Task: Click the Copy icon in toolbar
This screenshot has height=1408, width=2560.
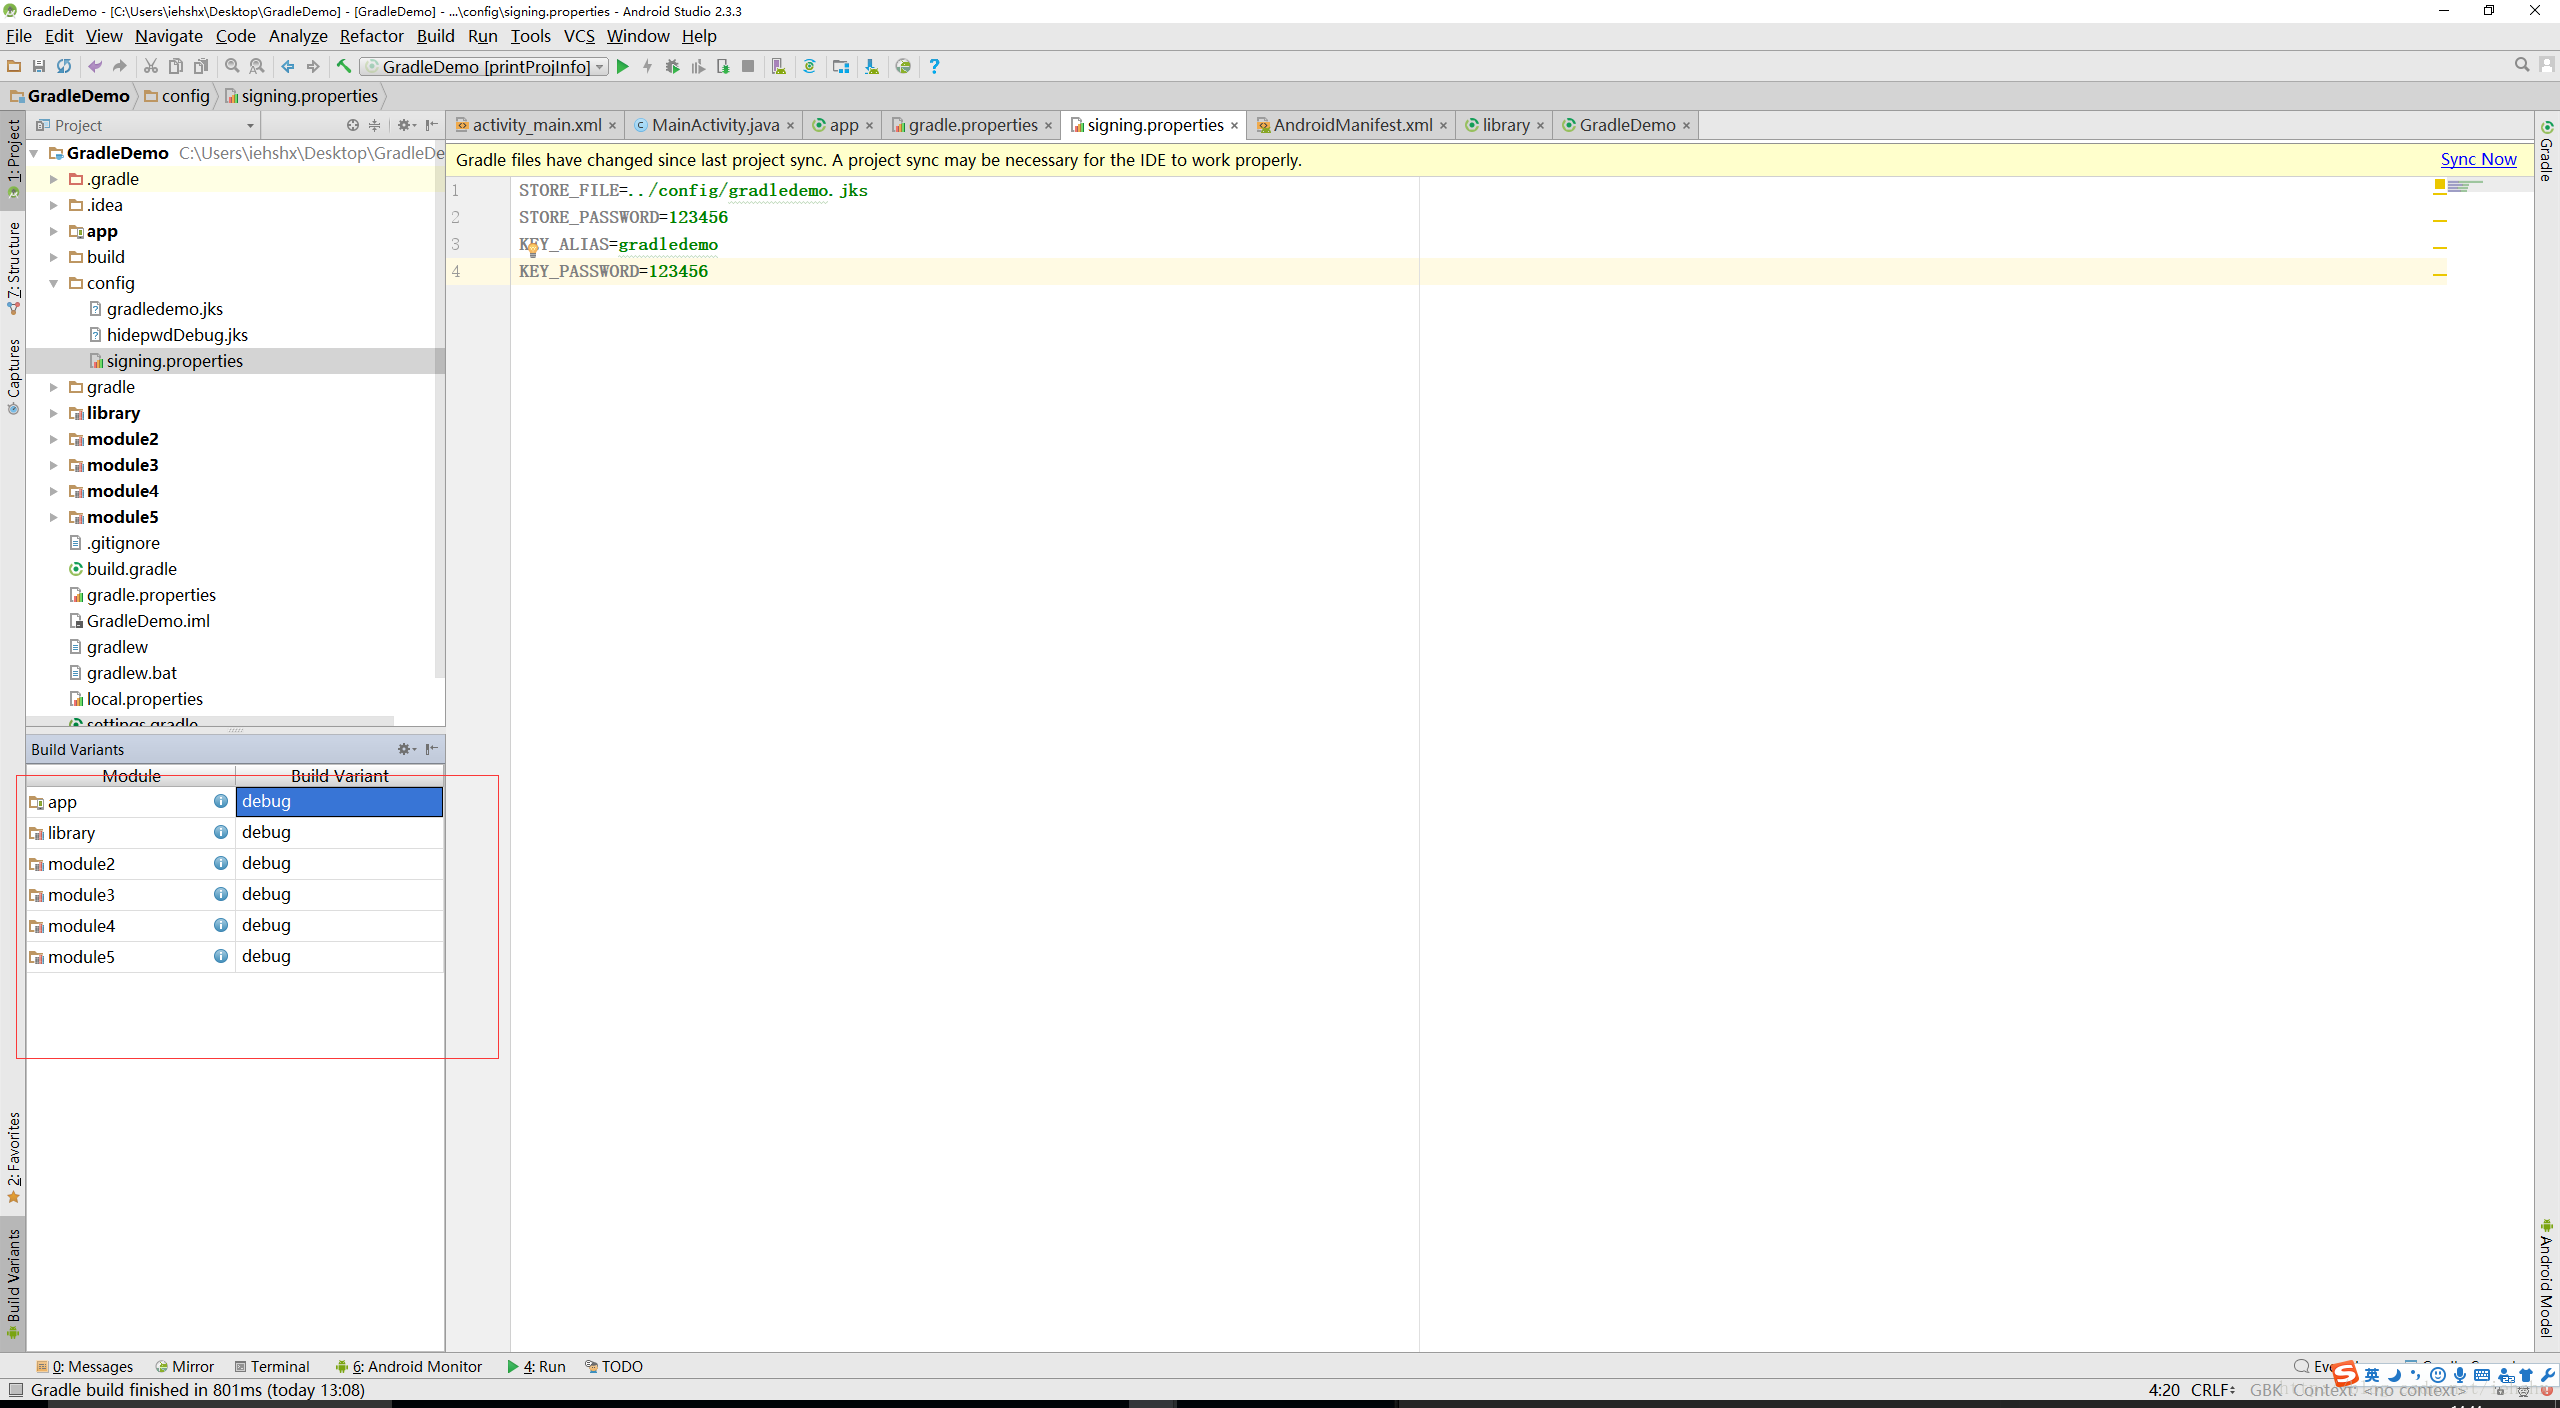Action: 176,66
